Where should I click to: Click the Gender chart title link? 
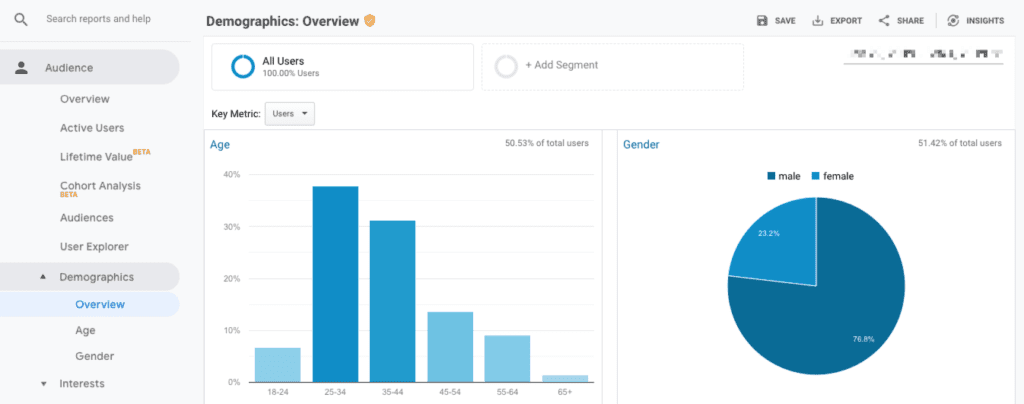[641, 145]
